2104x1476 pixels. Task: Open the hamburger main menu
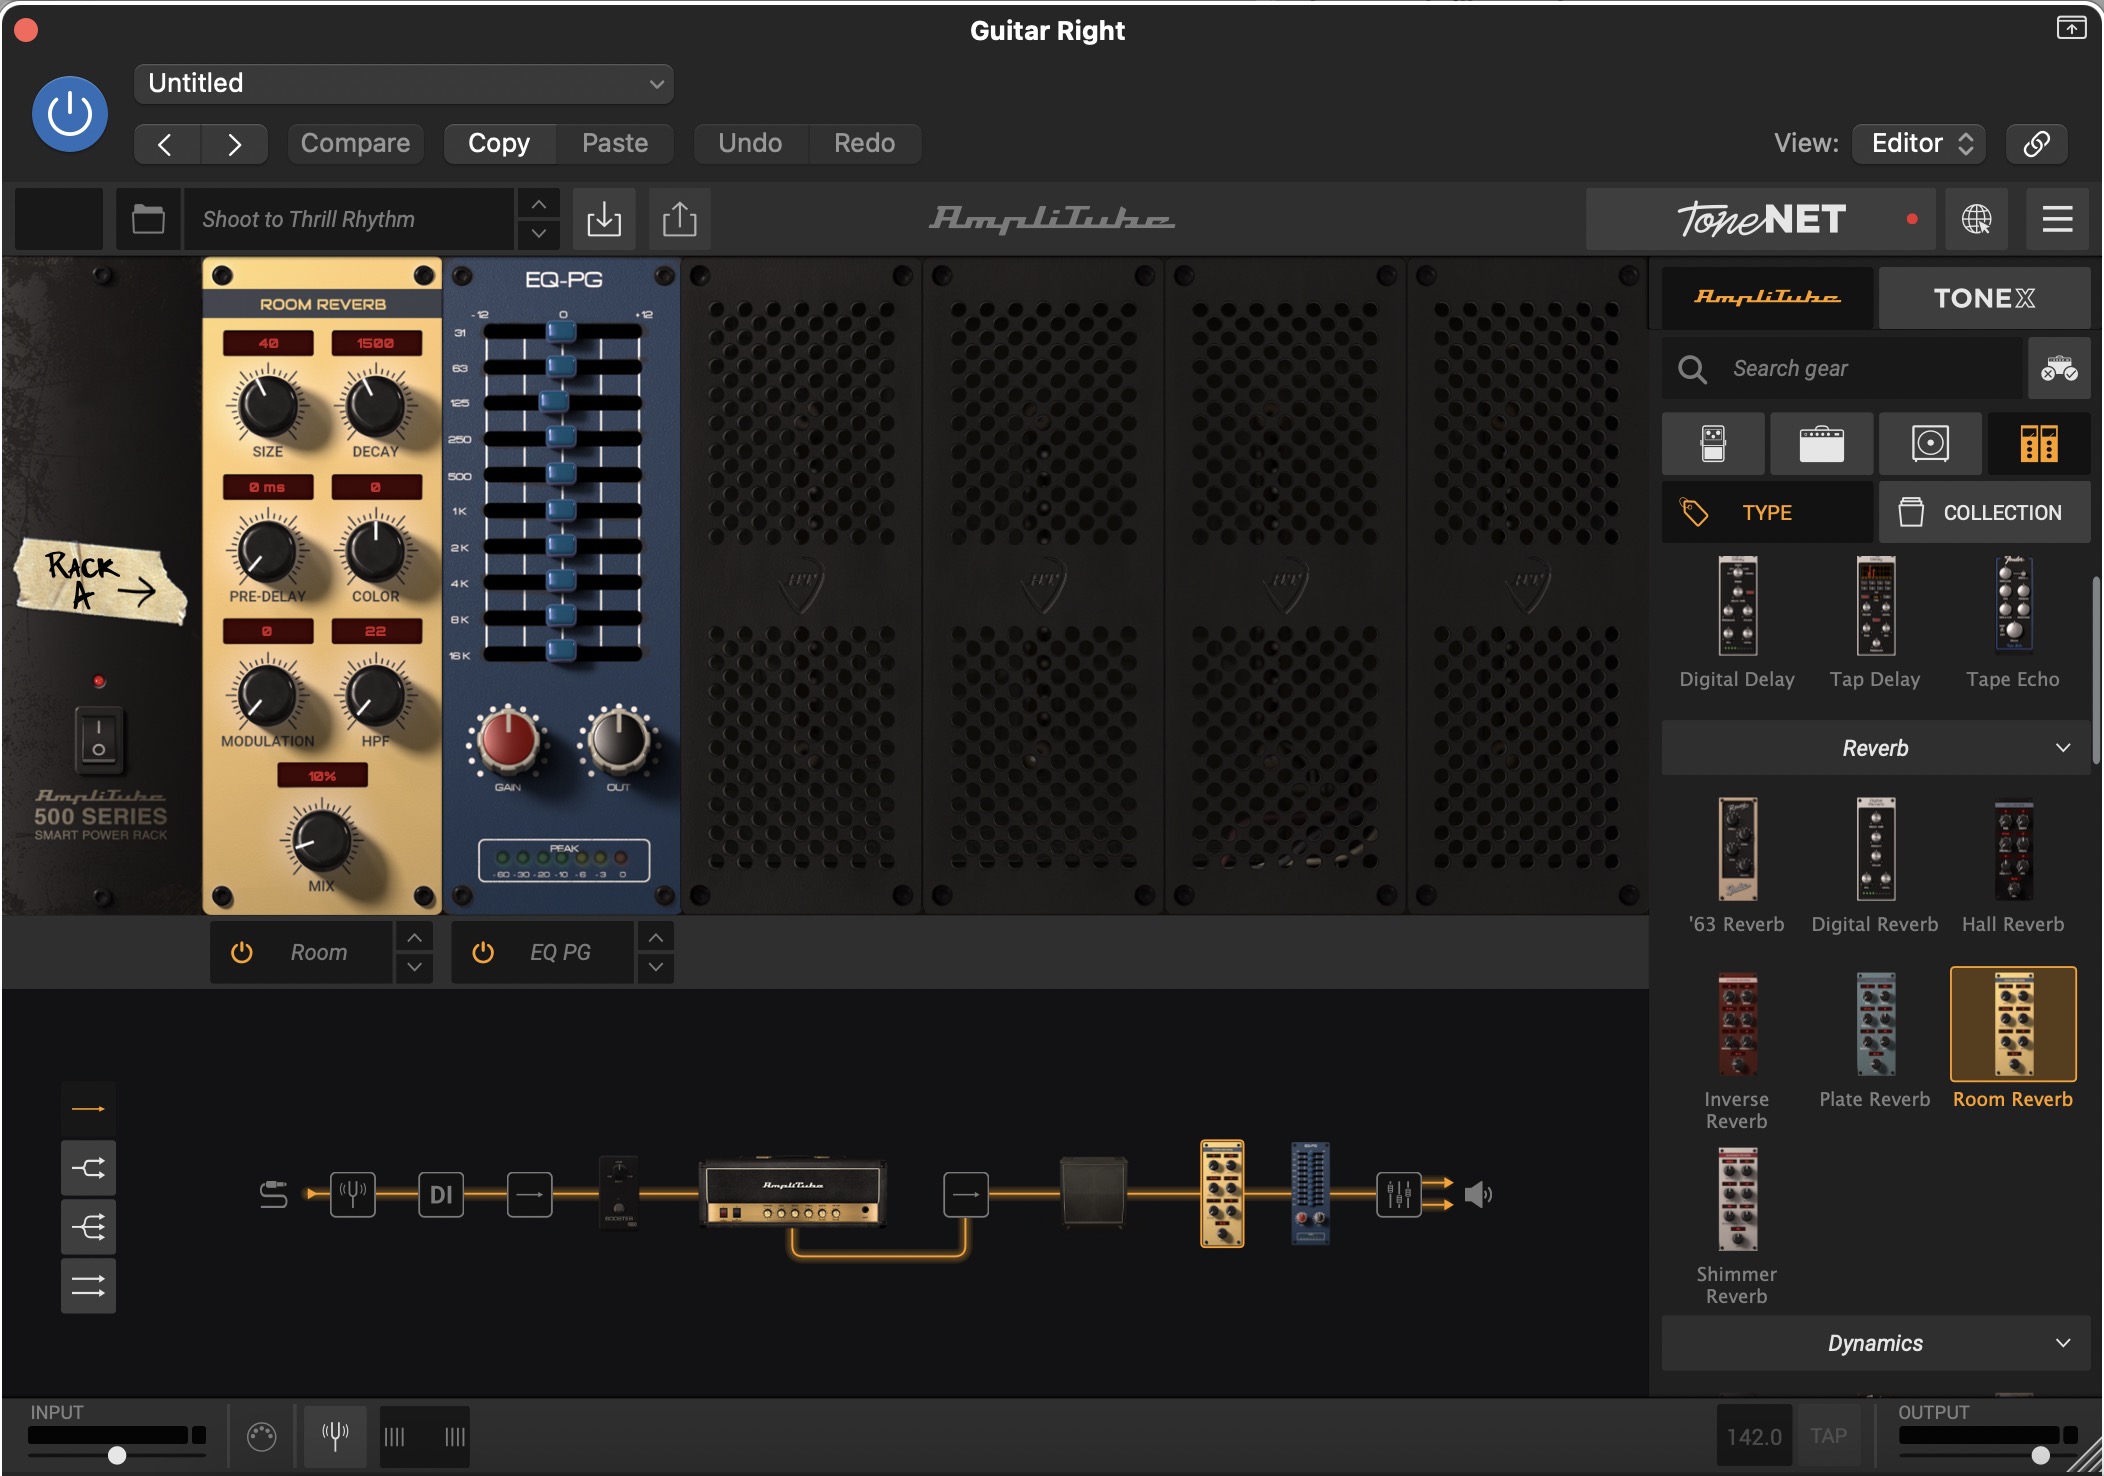tap(2057, 219)
